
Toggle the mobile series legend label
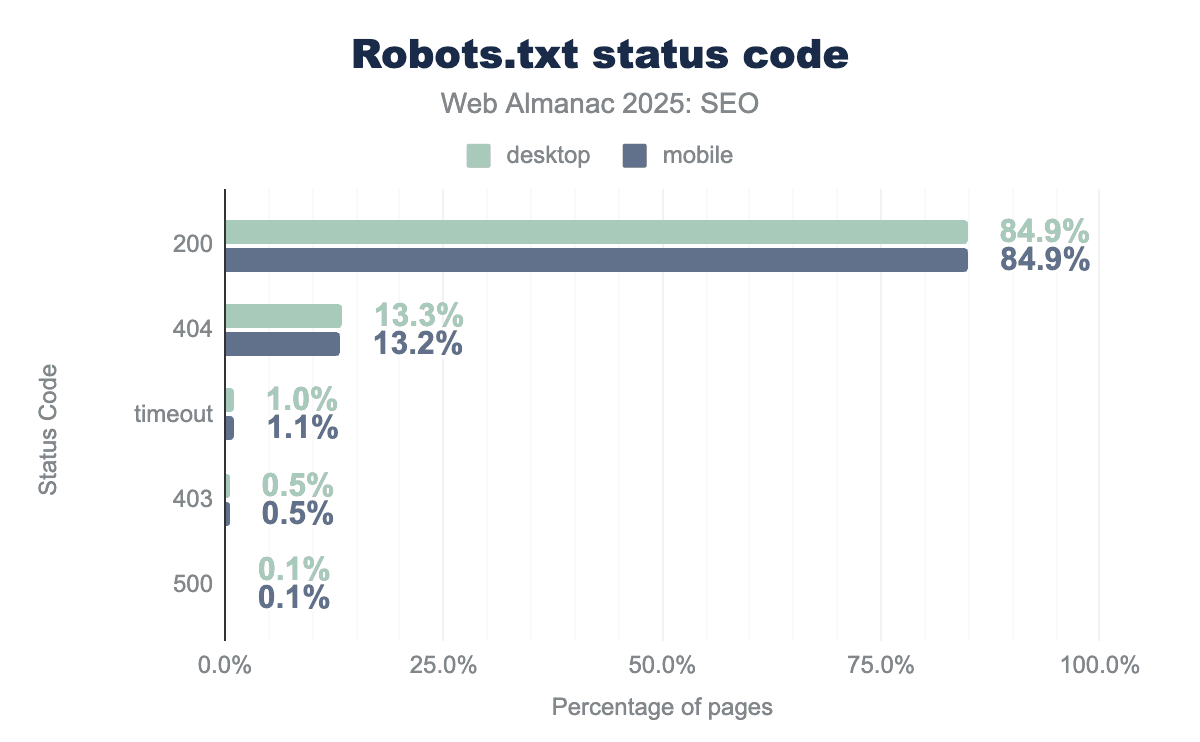pyautogui.click(x=697, y=156)
